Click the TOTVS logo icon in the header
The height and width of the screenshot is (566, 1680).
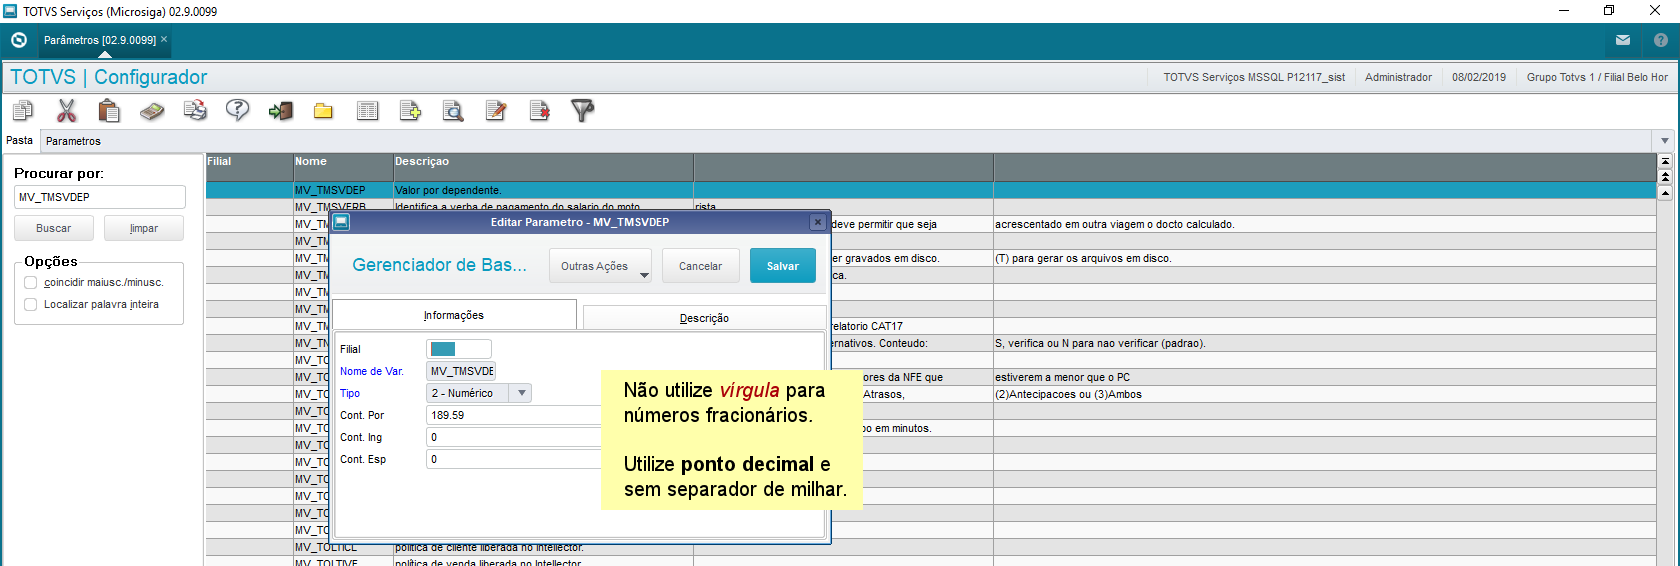tap(18, 40)
